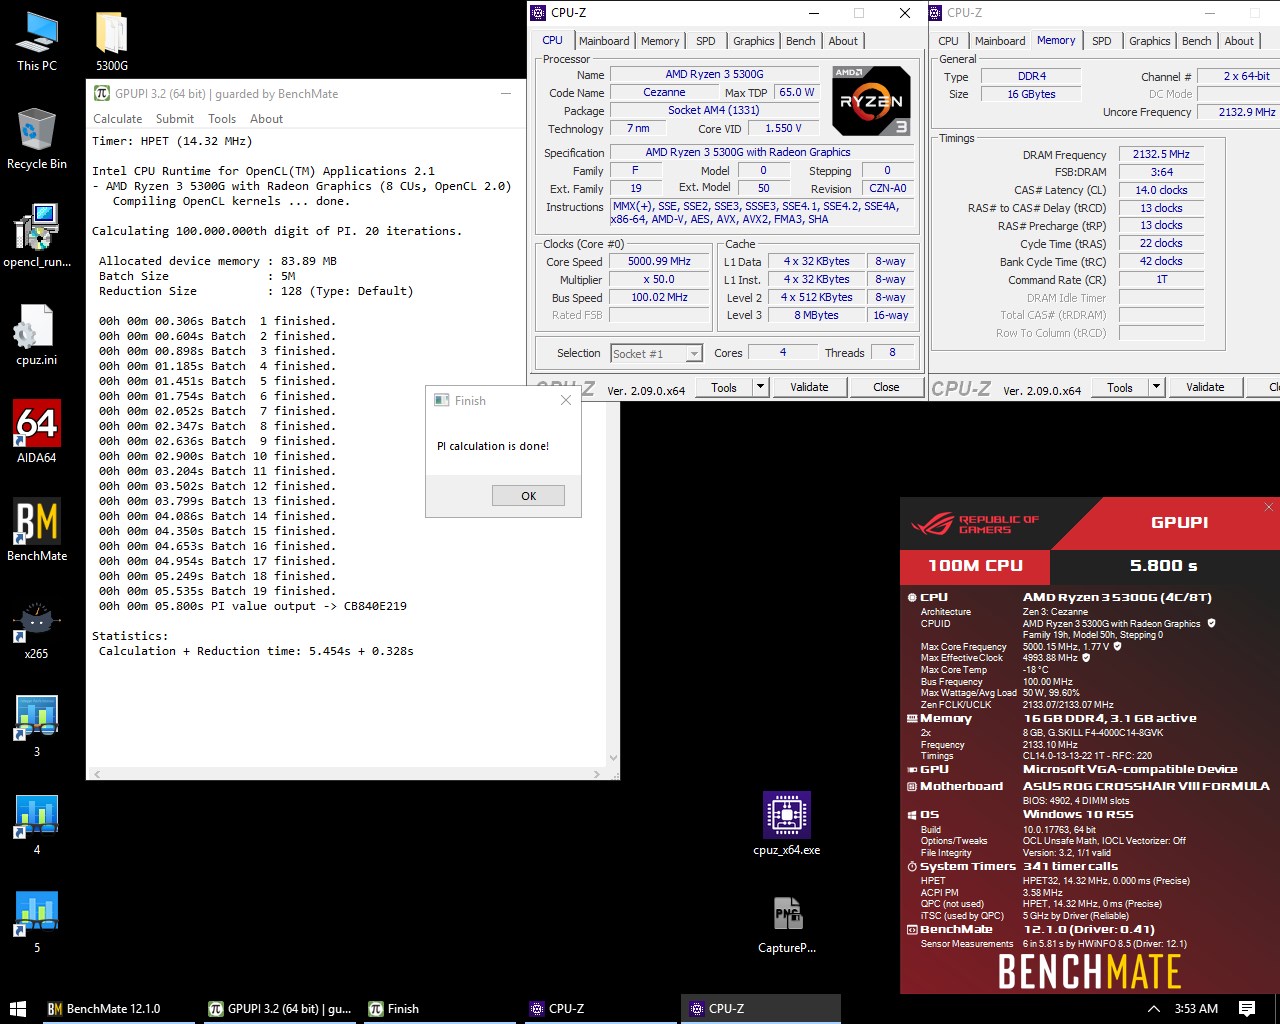Image resolution: width=1280 pixels, height=1024 pixels.
Task: Switch to Mainboard tab in left CPU-Z
Action: [x=604, y=41]
